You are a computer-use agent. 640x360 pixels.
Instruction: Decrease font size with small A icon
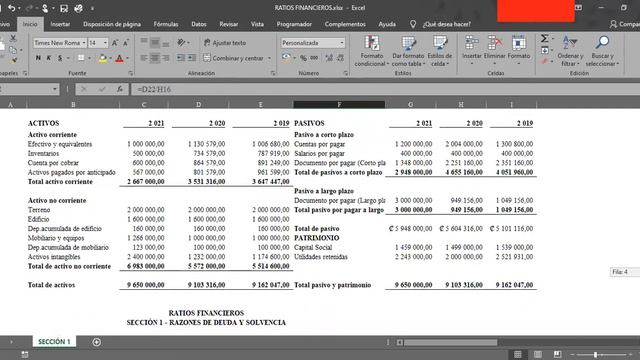tap(126, 43)
